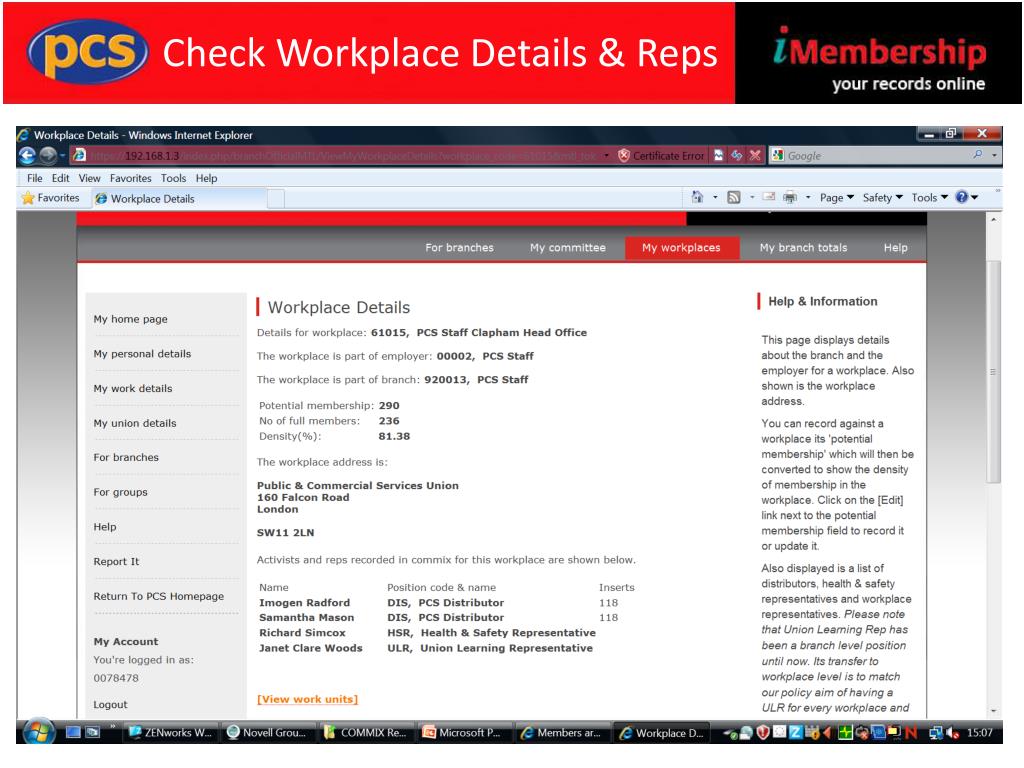Click the new tab button

click(x=276, y=199)
